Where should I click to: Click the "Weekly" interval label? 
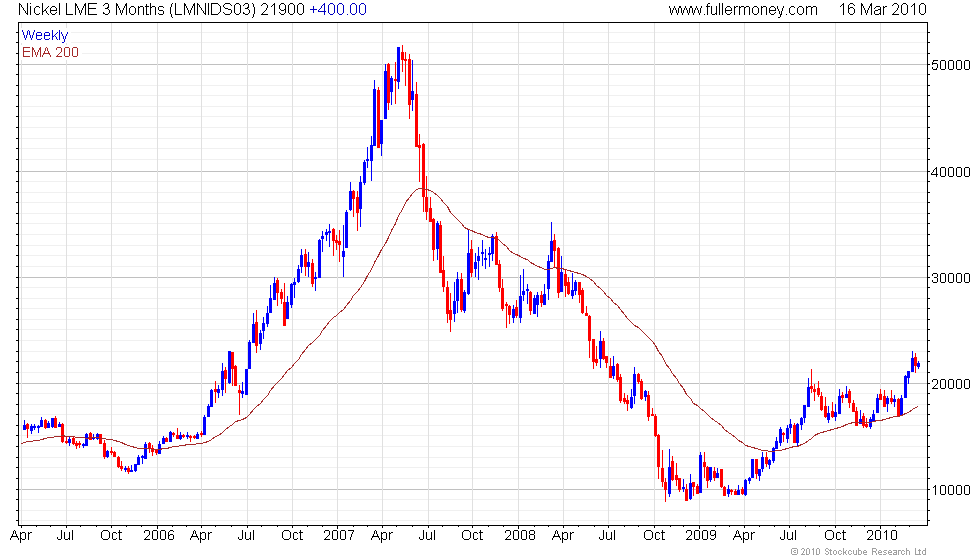point(45,36)
